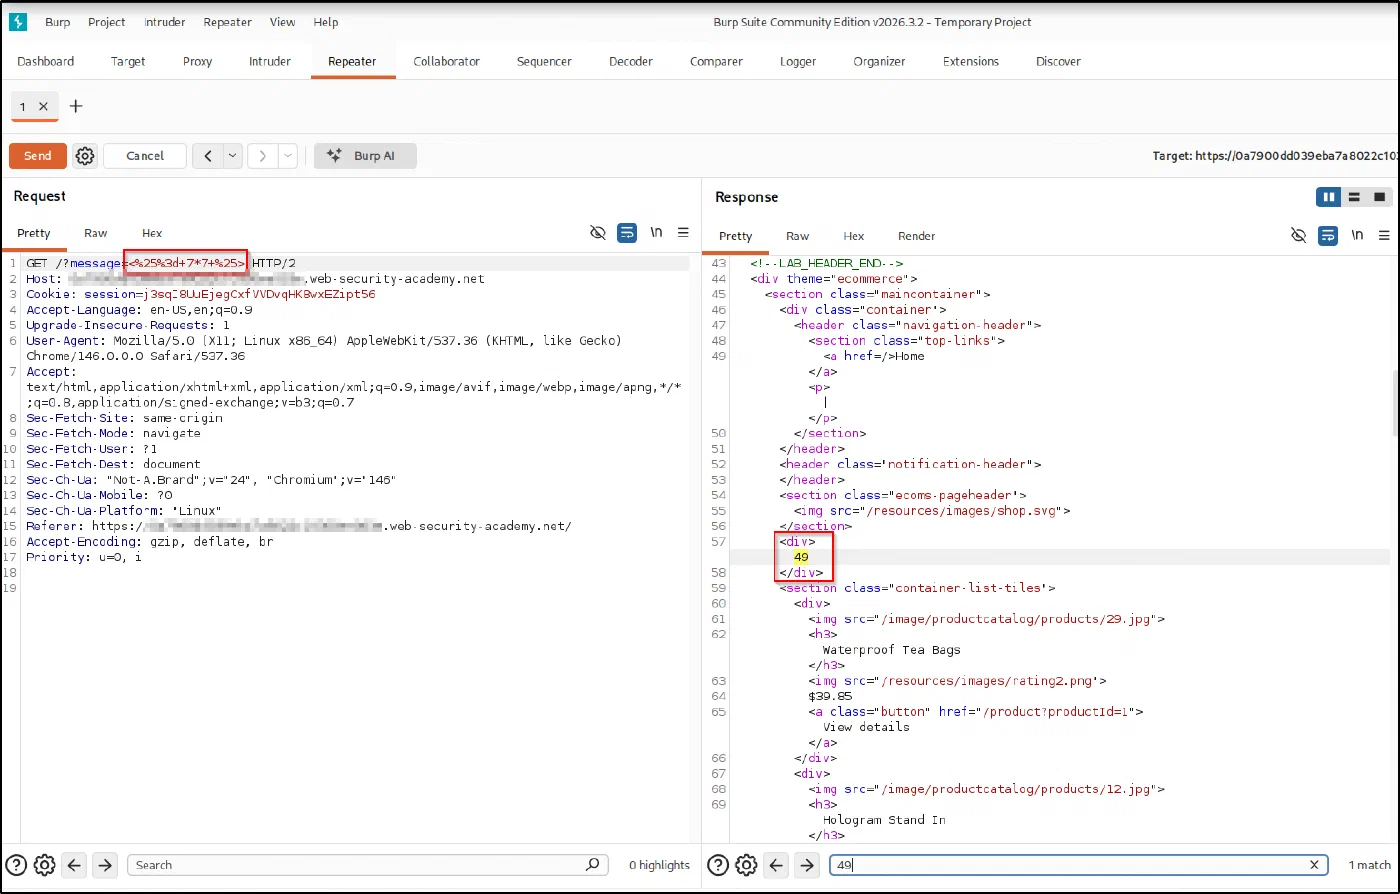Click the Request search input field
The width and height of the screenshot is (1400, 894).
point(368,865)
